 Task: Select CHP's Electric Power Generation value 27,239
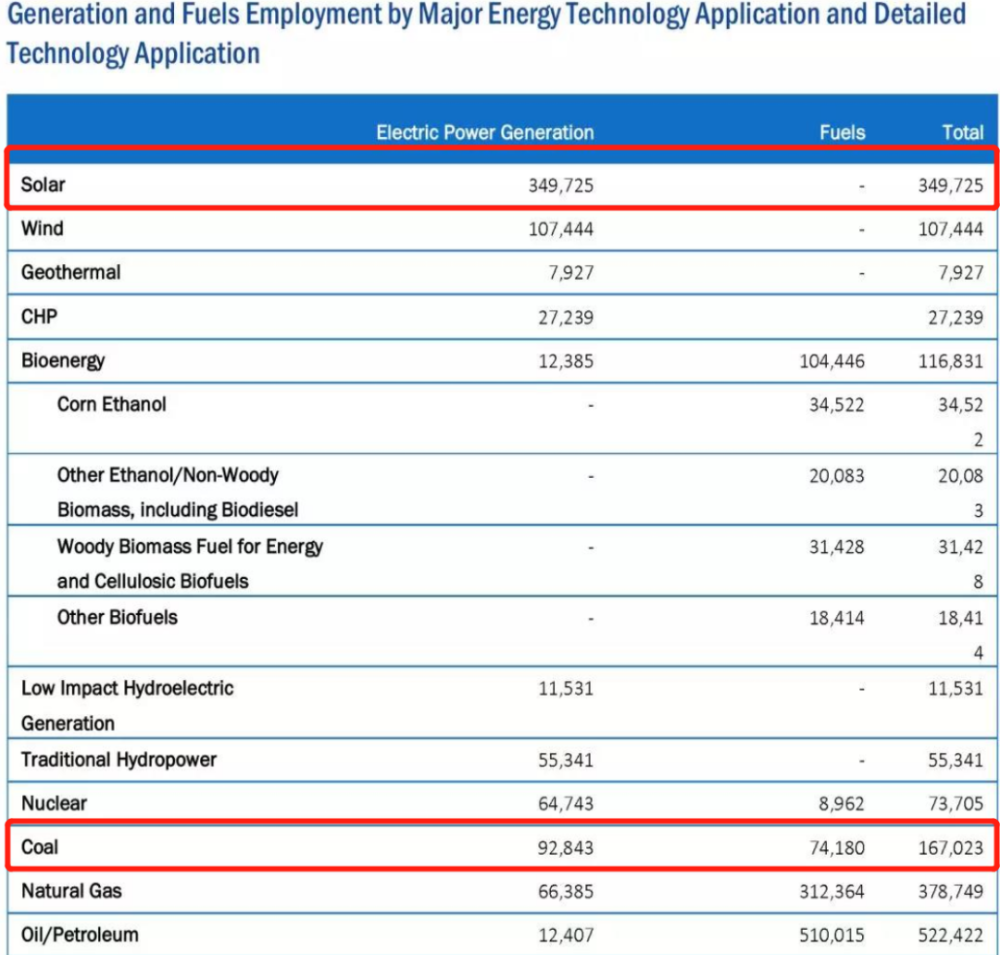tap(566, 318)
